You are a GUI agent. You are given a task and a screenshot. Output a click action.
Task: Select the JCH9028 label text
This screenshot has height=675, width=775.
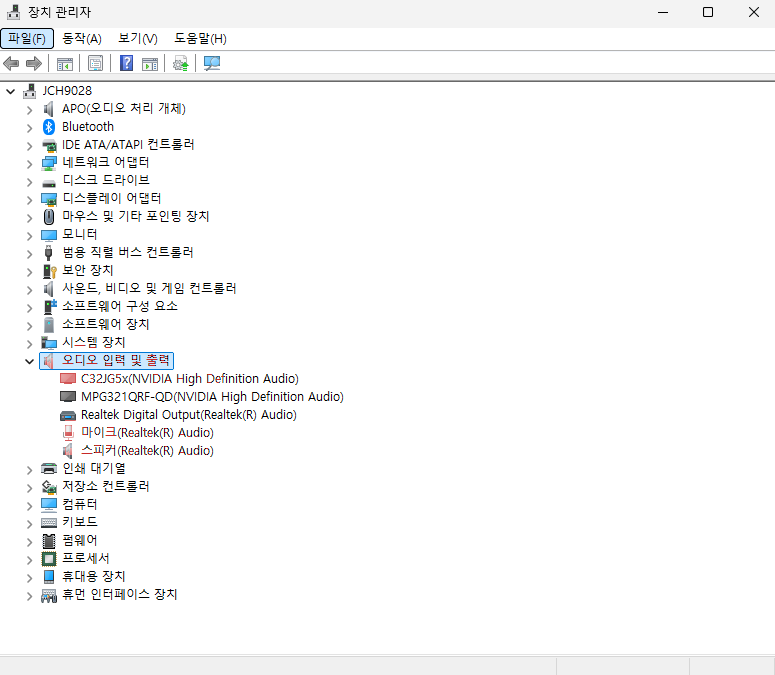(x=67, y=91)
